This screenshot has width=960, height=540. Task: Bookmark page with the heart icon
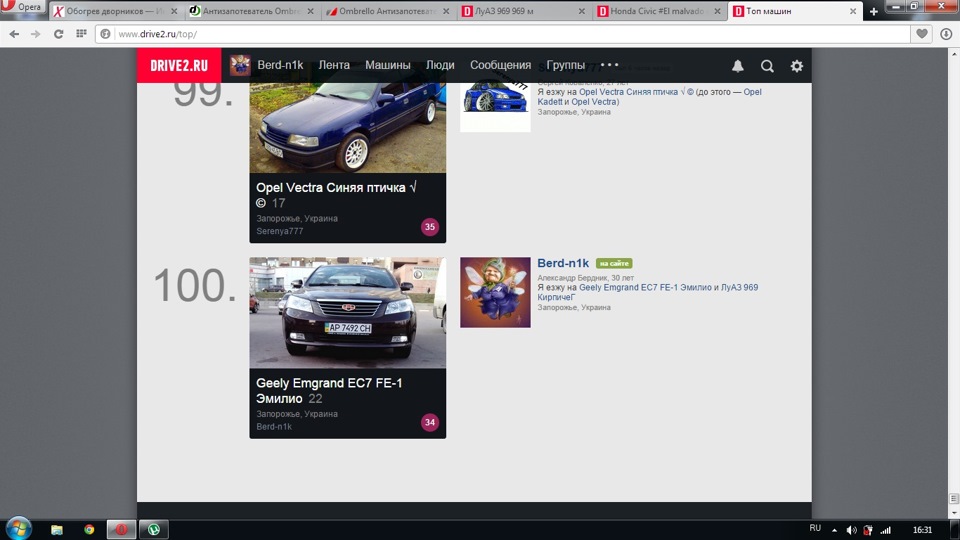pos(922,34)
